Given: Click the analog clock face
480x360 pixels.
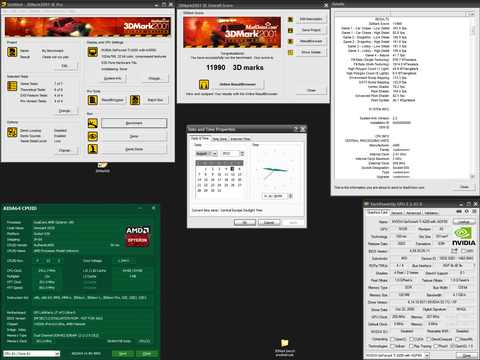Looking at the screenshot, I should [275, 169].
